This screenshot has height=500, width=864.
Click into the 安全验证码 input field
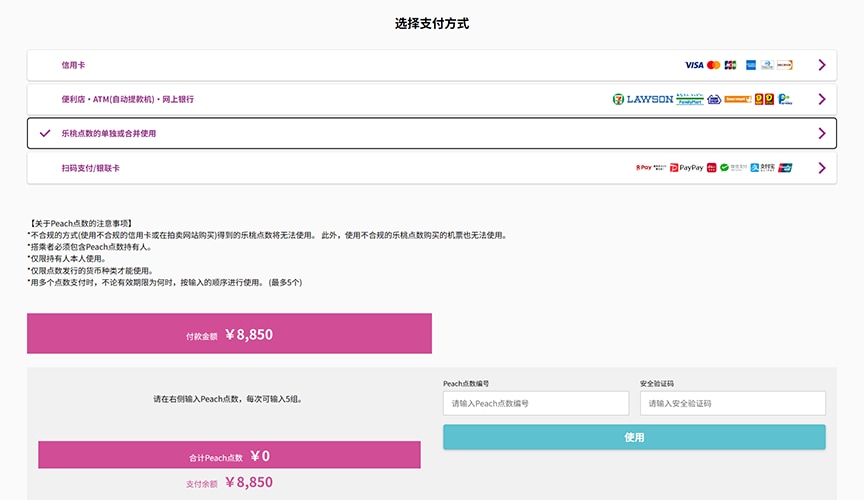click(732, 403)
